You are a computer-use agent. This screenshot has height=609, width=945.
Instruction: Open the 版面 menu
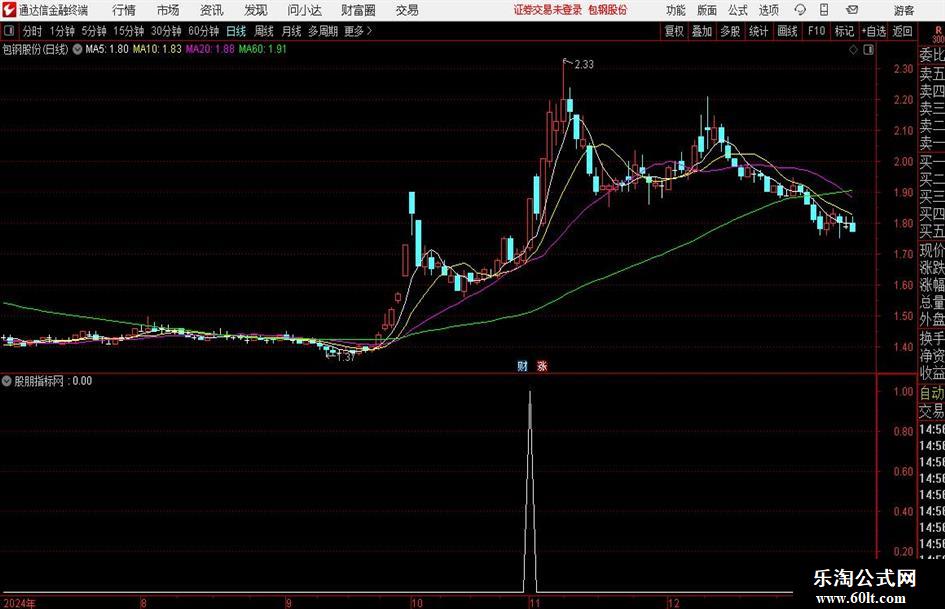coord(706,10)
